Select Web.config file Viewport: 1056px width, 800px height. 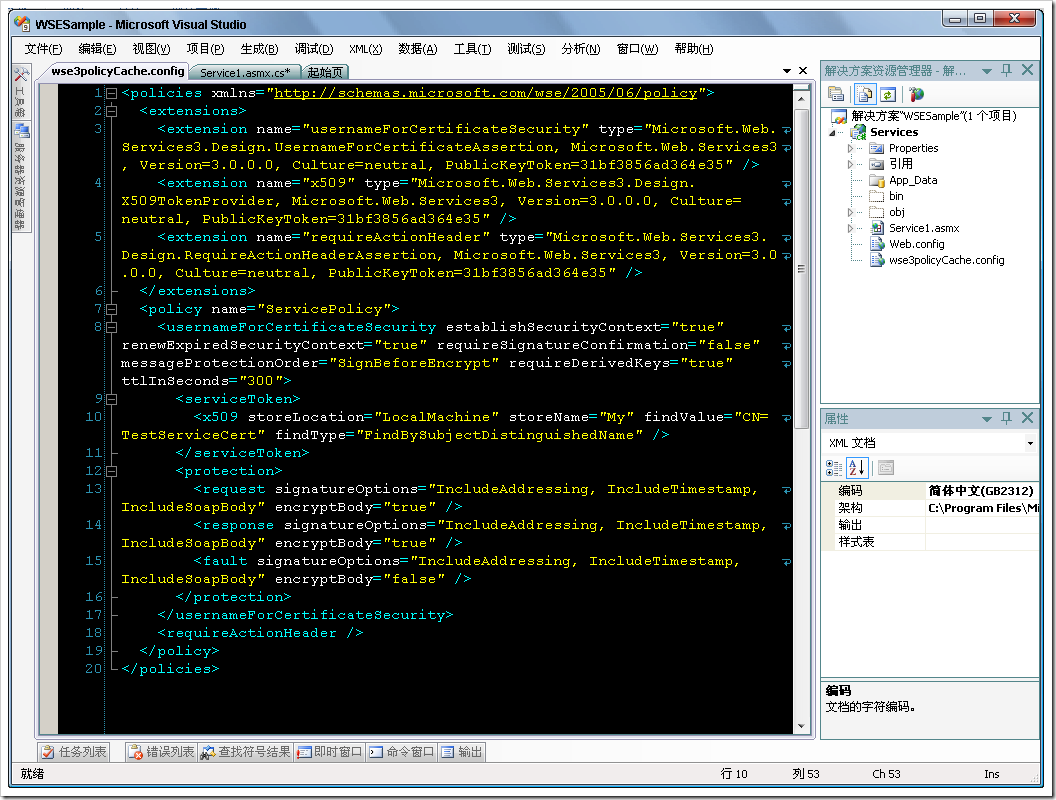917,244
